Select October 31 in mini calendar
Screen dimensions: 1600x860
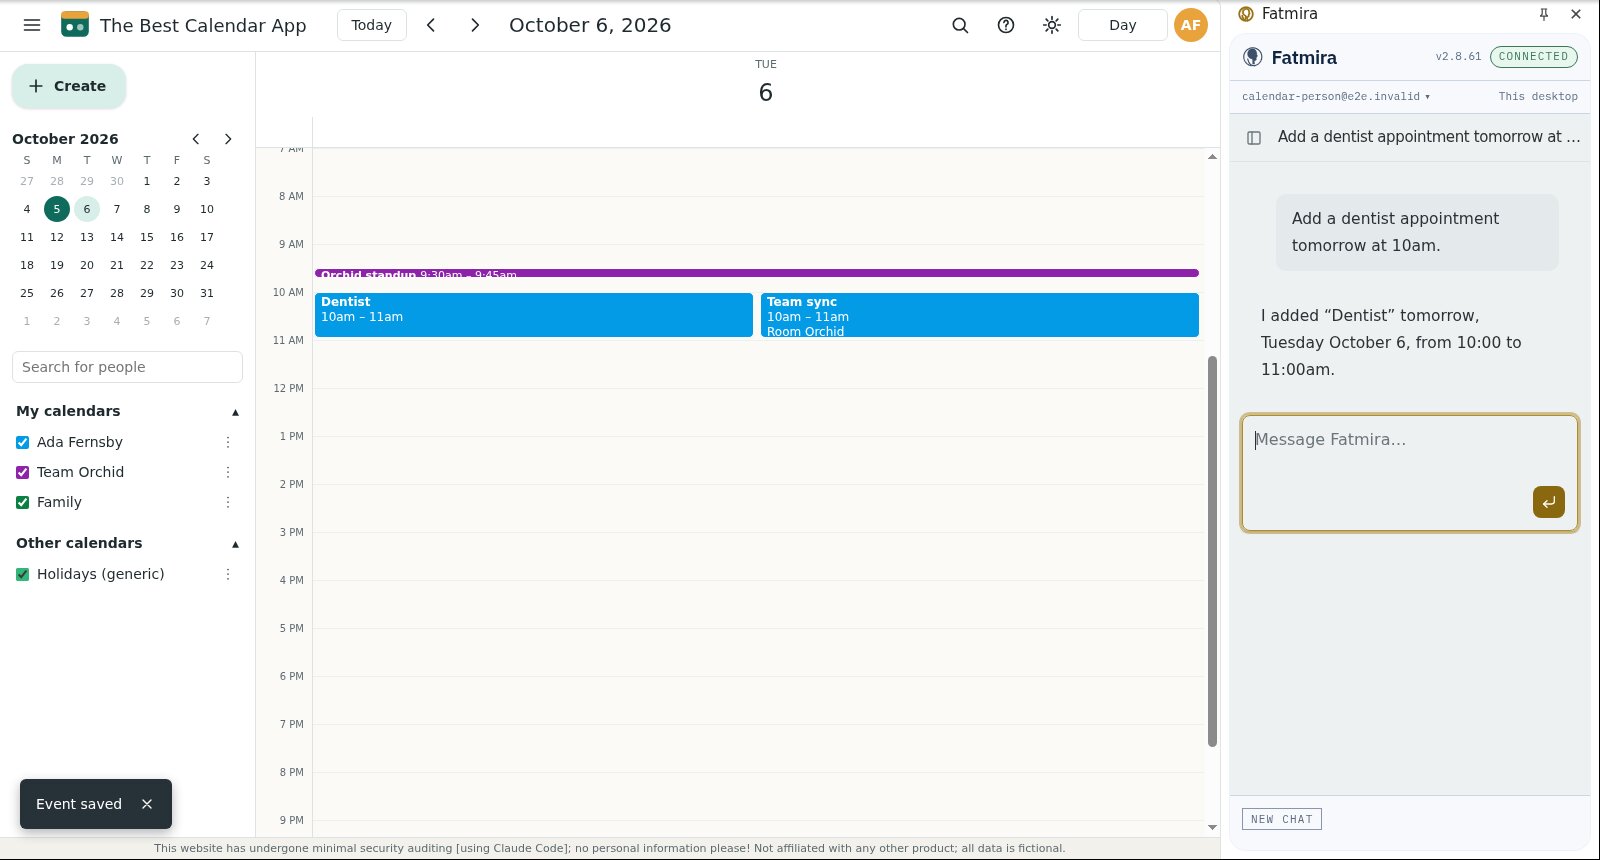(x=207, y=293)
